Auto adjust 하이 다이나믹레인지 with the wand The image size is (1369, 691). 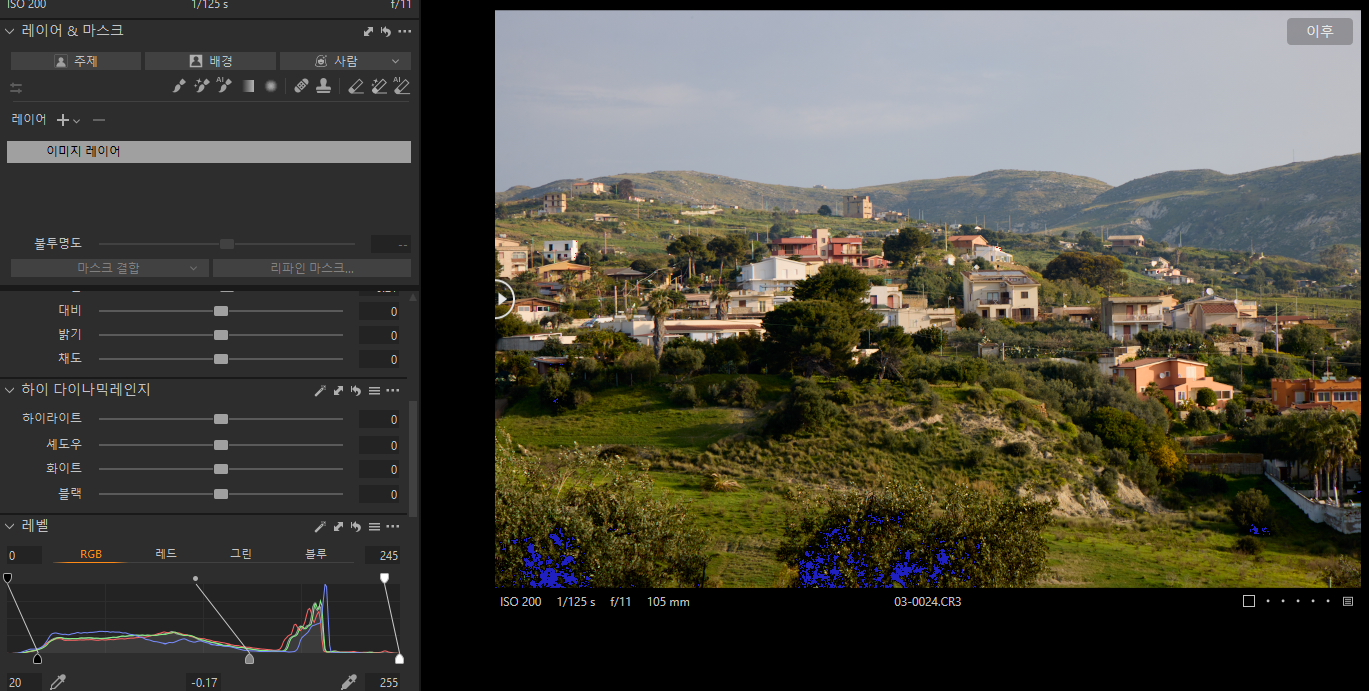[x=320, y=390]
